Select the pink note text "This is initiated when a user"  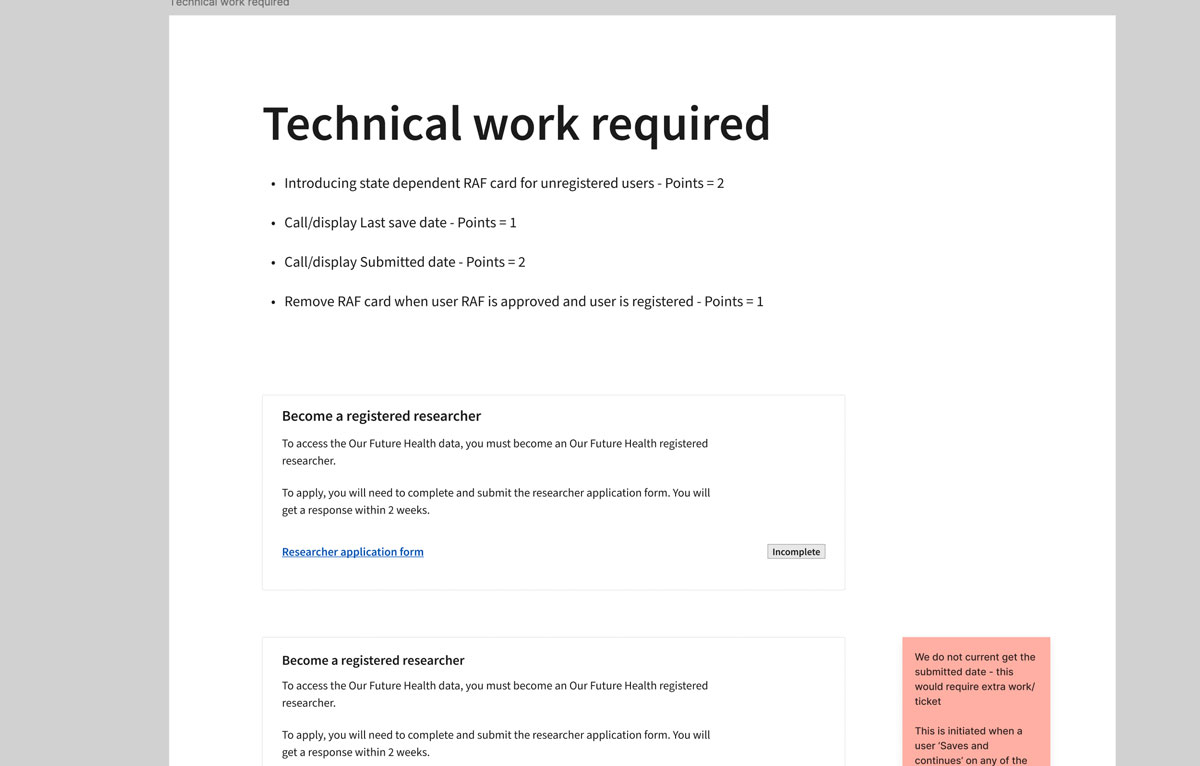970,745
